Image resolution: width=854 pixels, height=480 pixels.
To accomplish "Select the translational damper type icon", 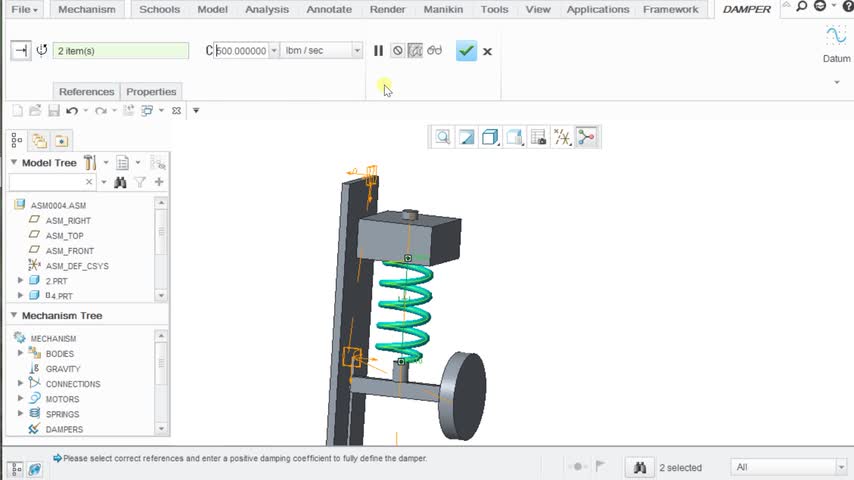I will click(21, 51).
